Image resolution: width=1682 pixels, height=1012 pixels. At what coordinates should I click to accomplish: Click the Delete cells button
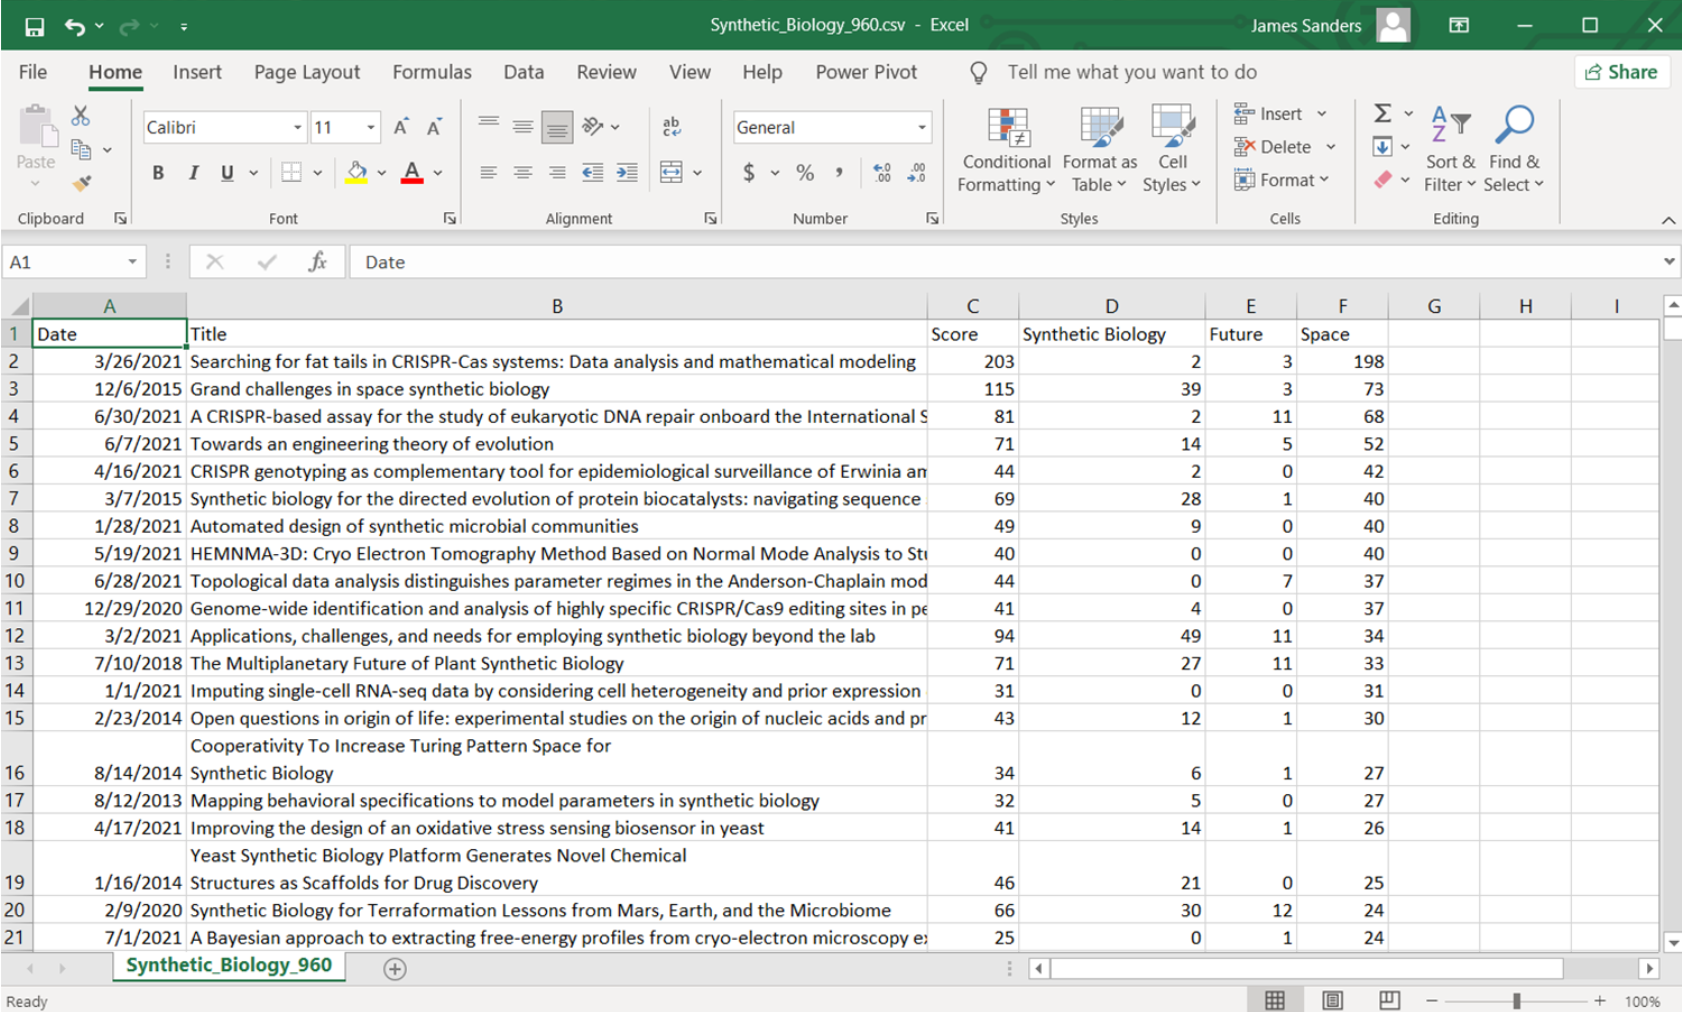1285,147
